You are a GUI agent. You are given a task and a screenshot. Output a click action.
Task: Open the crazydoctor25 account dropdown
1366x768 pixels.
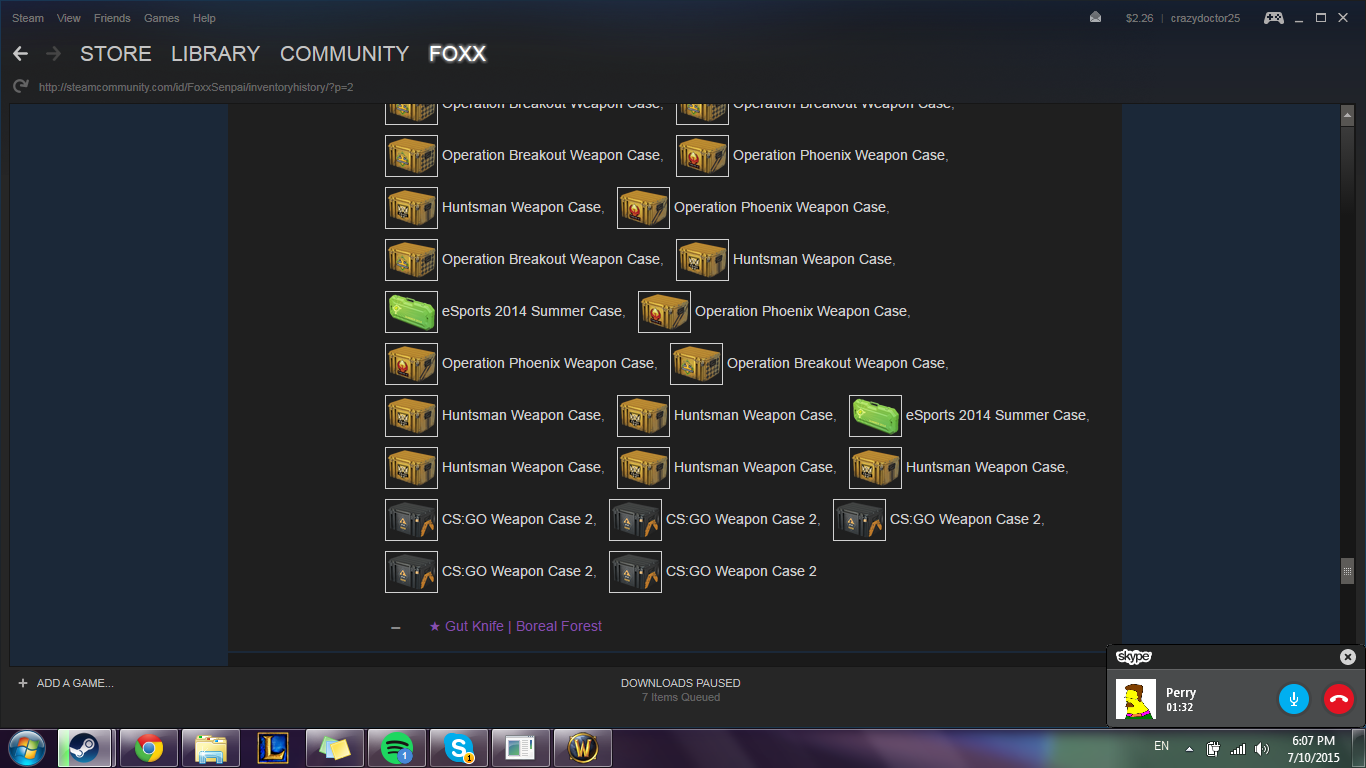(x=1205, y=18)
